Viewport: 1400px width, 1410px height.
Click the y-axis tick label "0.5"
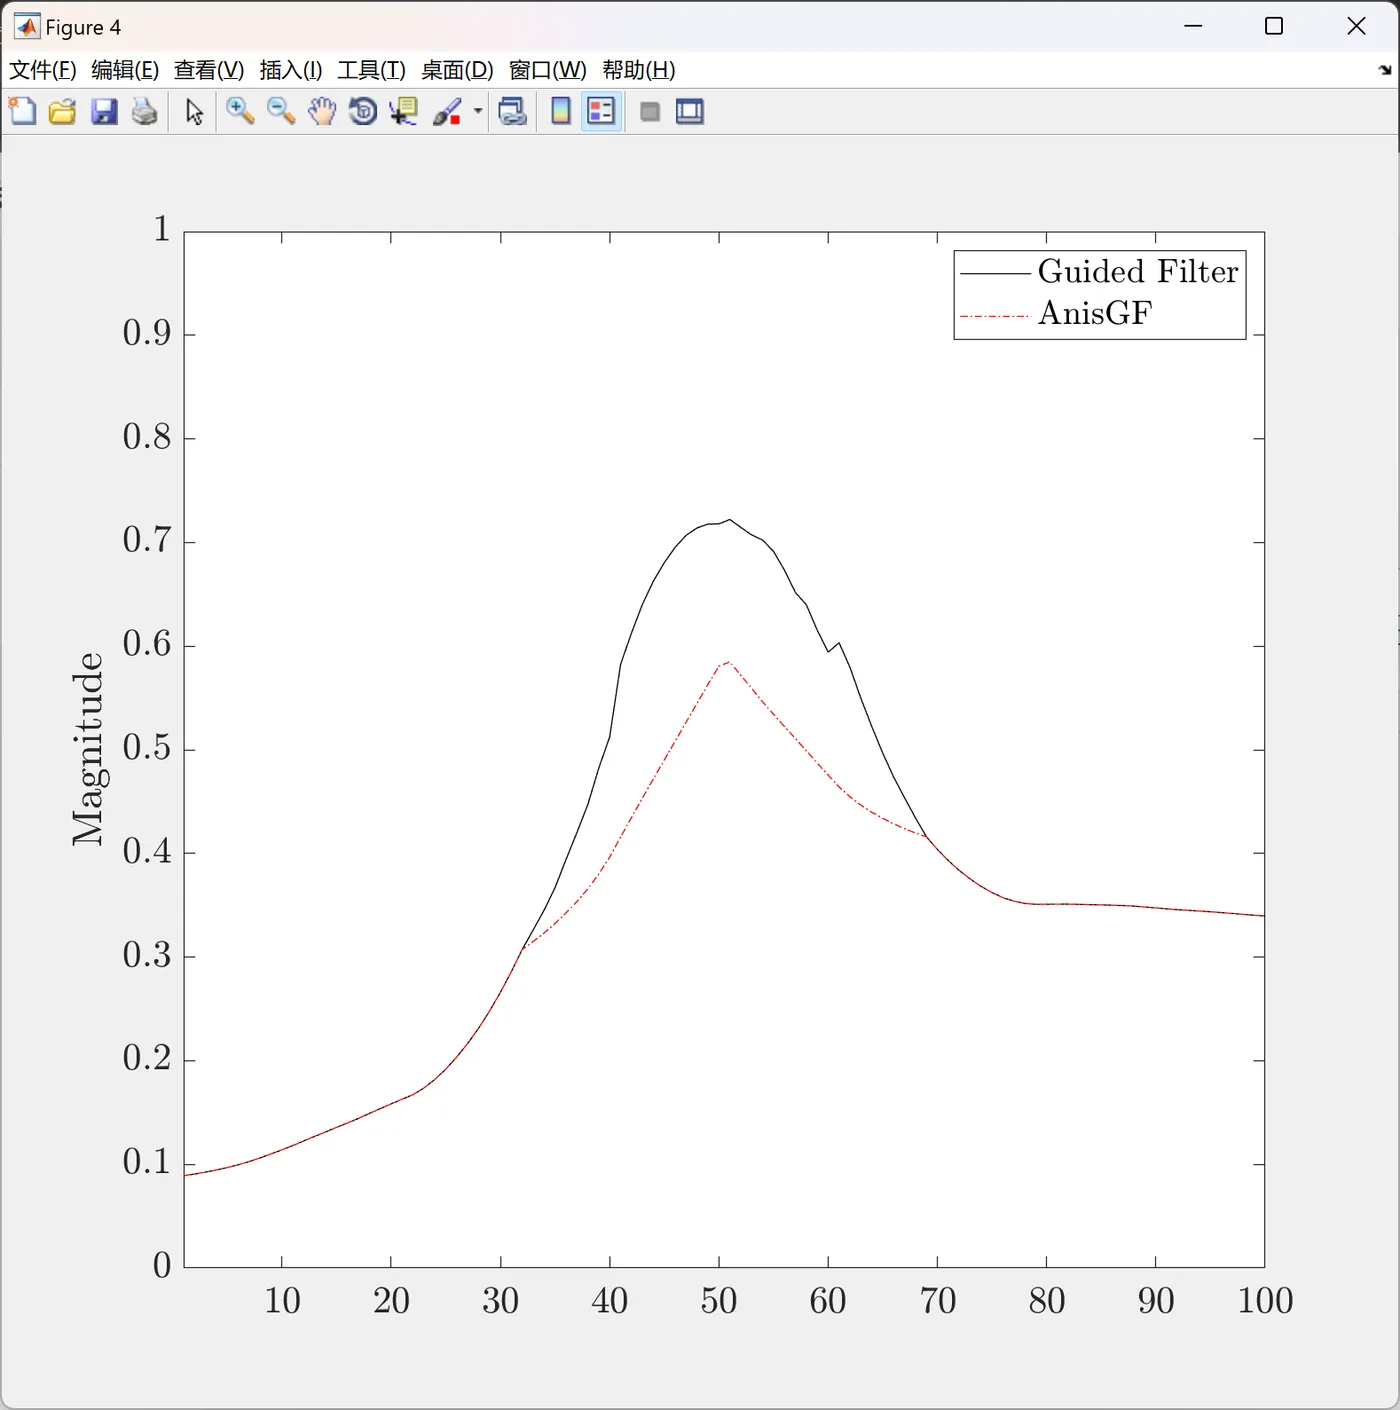[147, 748]
